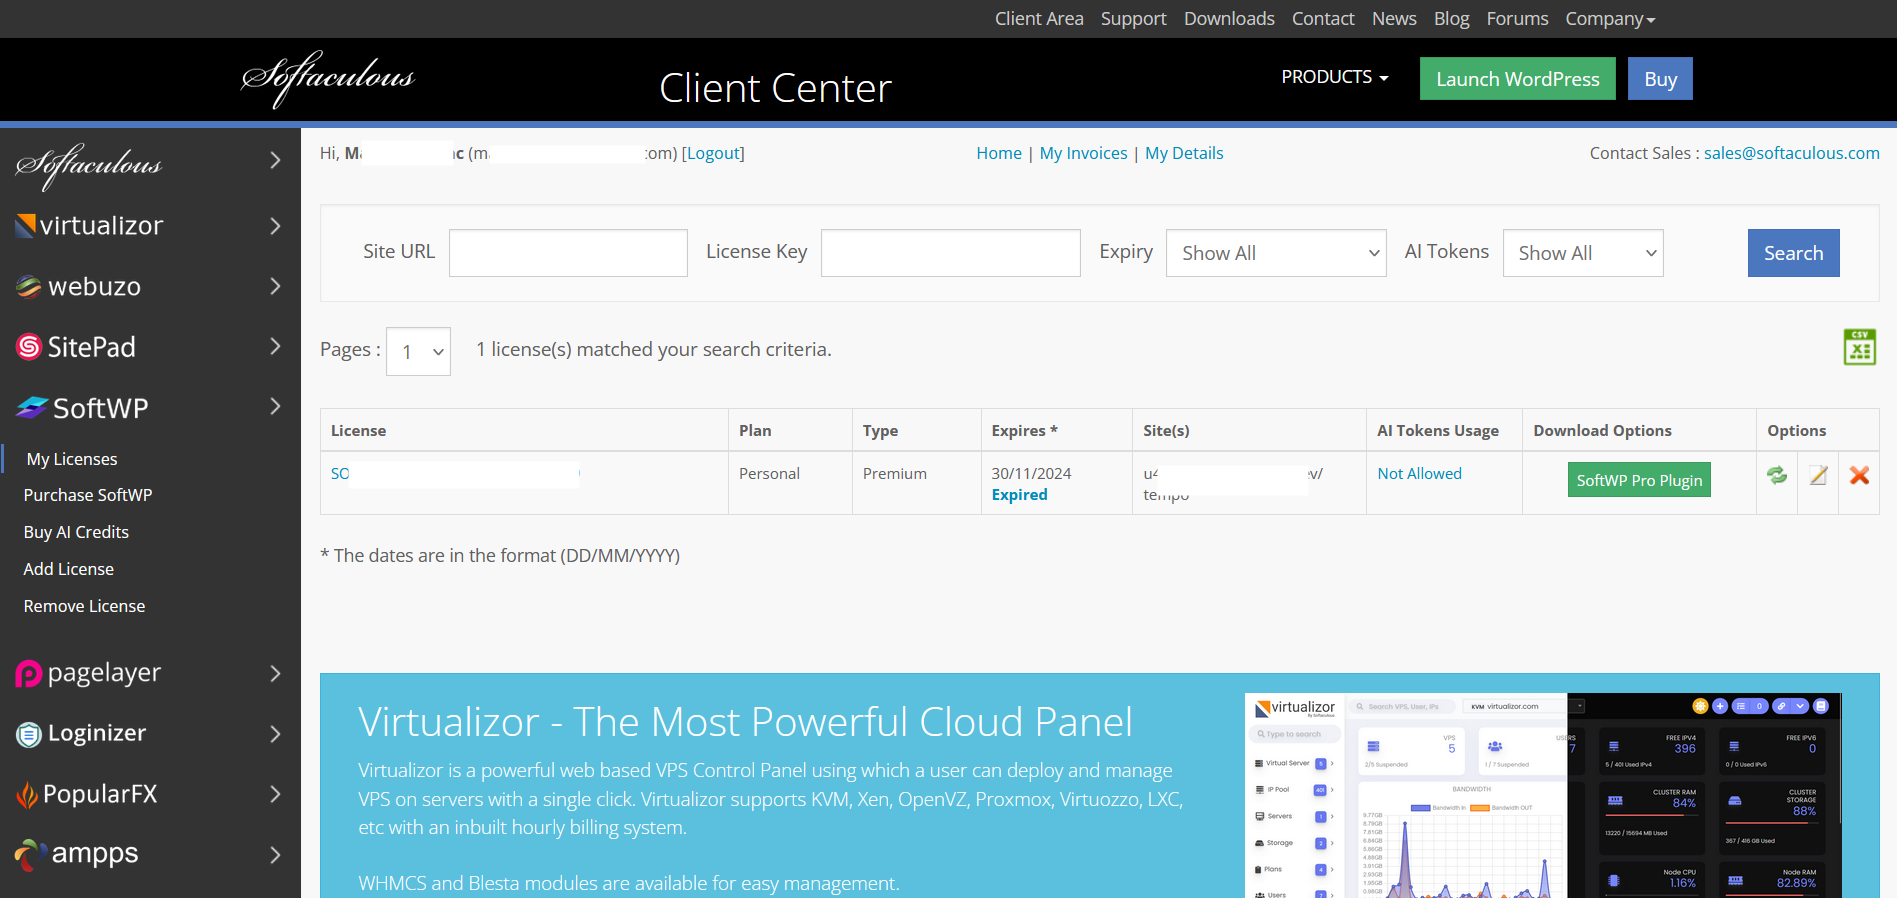Open the PRODUCTS dropdown menu
The image size is (1897, 898).
point(1335,77)
